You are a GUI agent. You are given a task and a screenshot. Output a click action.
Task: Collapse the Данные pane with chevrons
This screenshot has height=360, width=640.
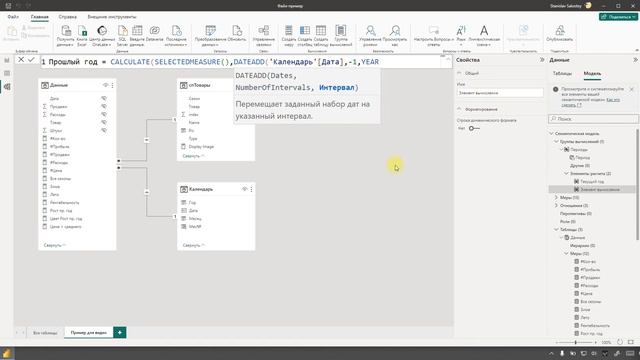pos(635,60)
